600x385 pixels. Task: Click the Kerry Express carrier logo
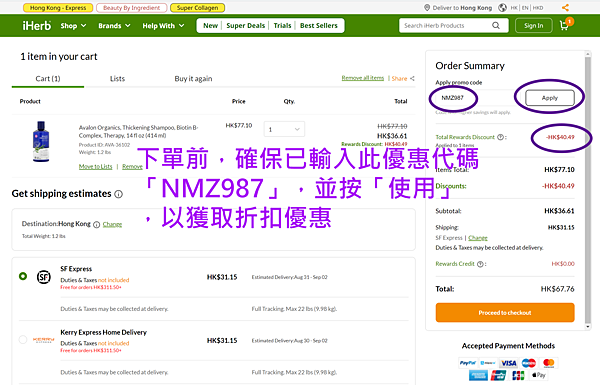point(43,340)
